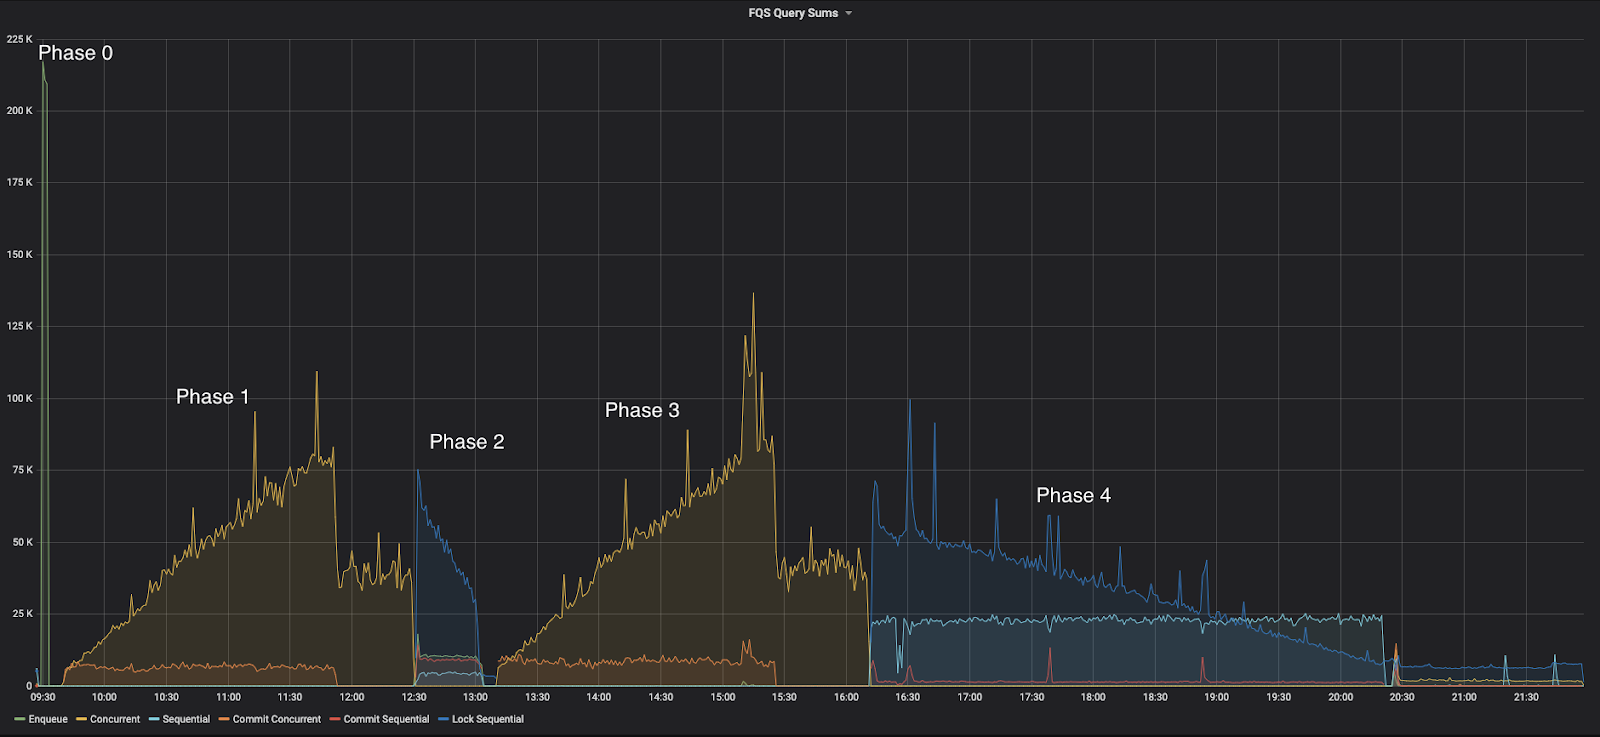
Task: Click the yellow Concurrent color swatch
Action: pyautogui.click(x=82, y=719)
